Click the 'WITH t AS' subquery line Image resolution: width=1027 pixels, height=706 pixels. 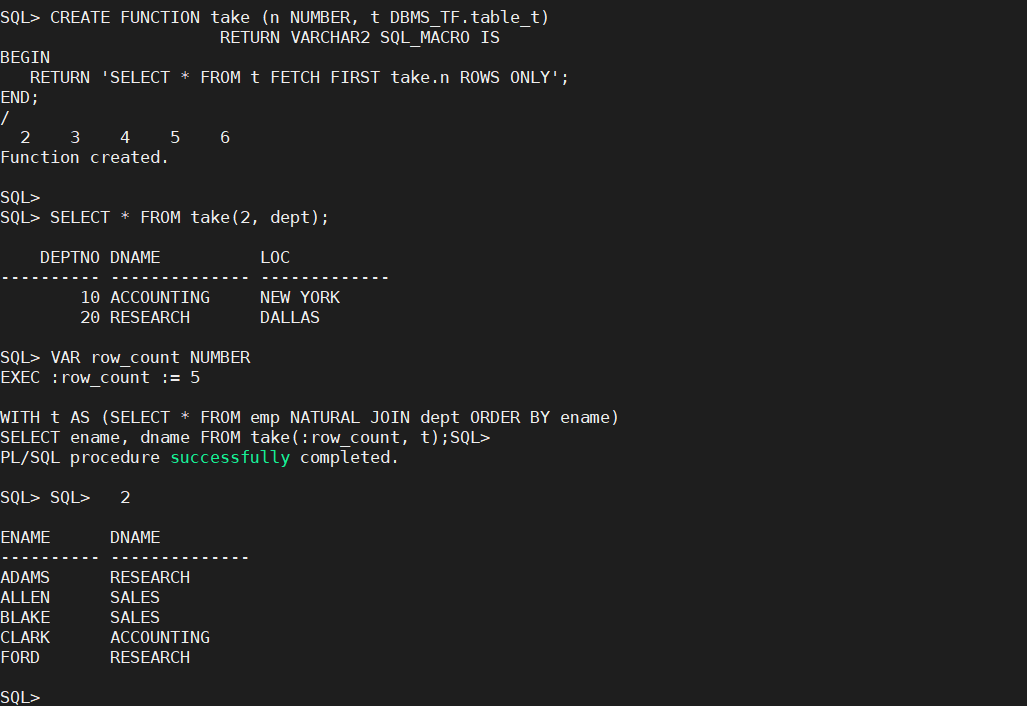309,418
